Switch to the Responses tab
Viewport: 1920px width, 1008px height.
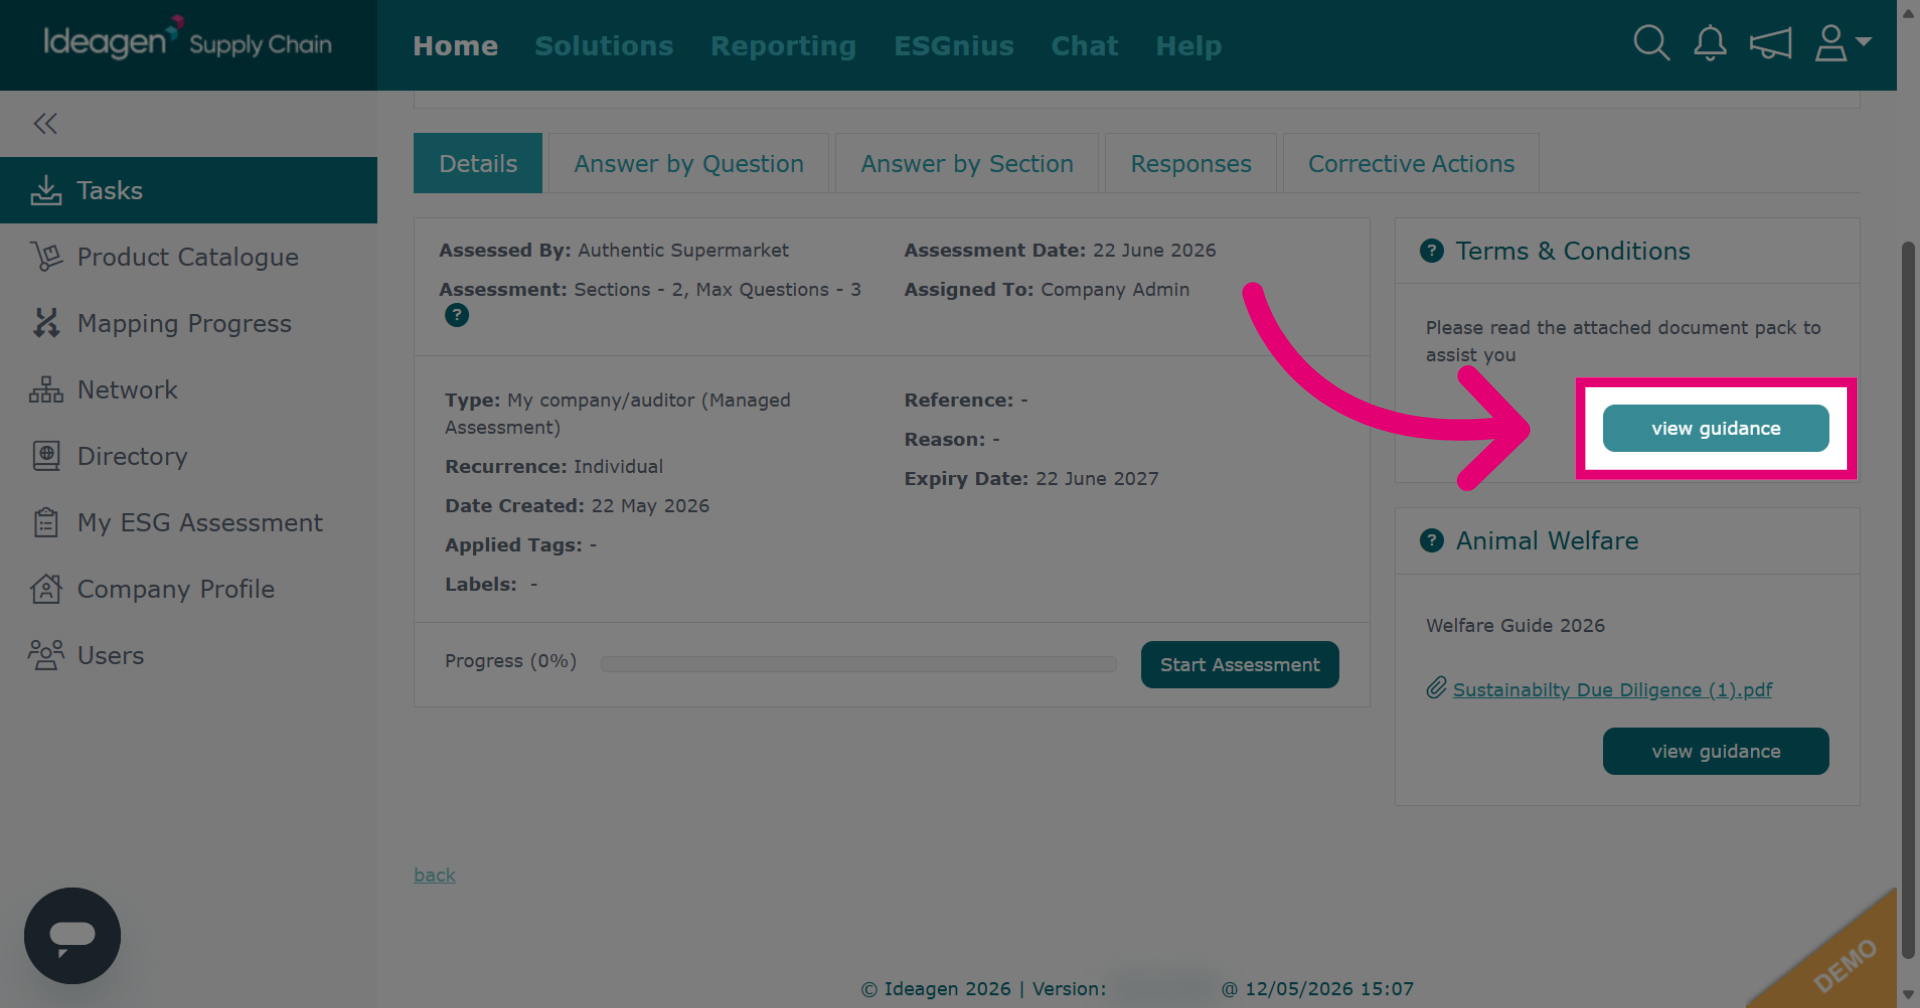[x=1191, y=163]
